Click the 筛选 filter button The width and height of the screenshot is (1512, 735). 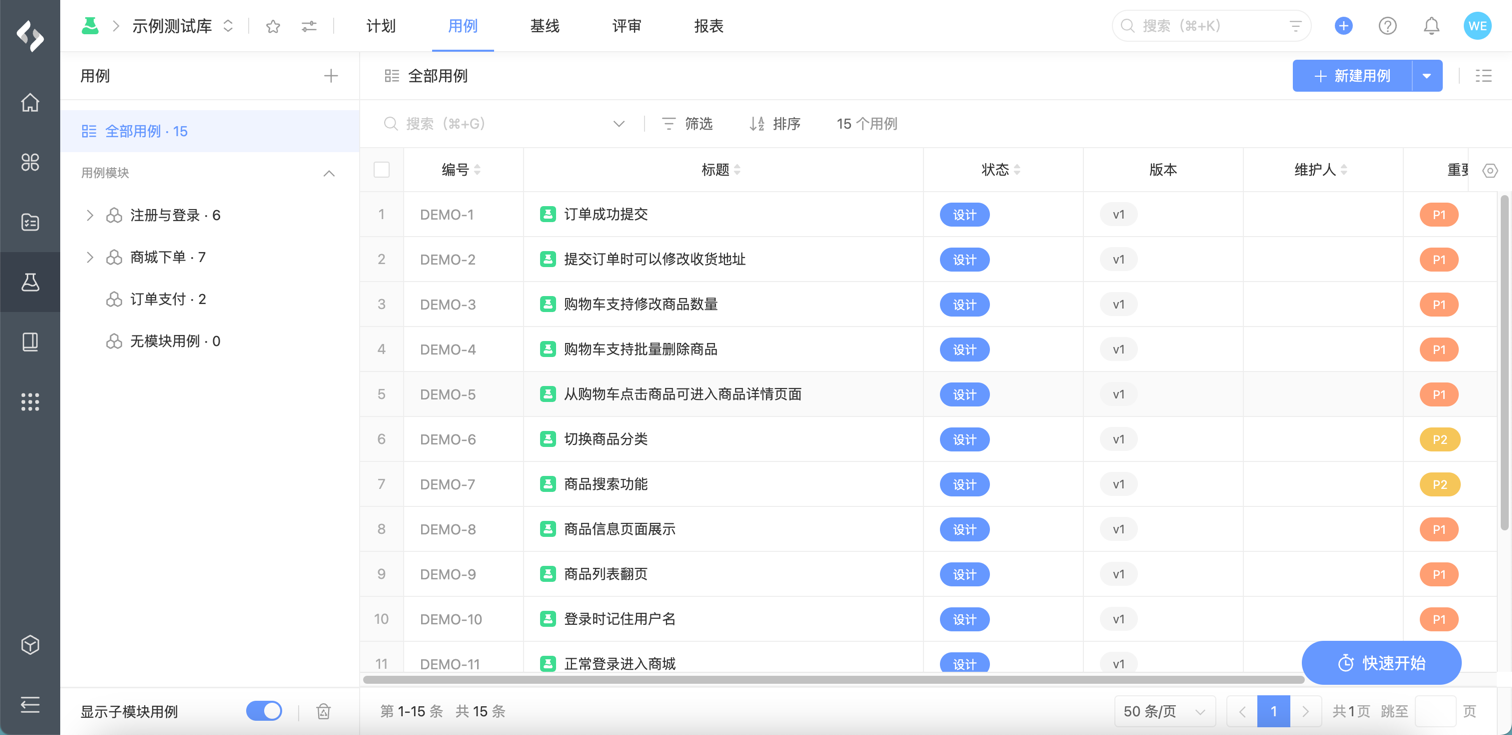pos(687,124)
